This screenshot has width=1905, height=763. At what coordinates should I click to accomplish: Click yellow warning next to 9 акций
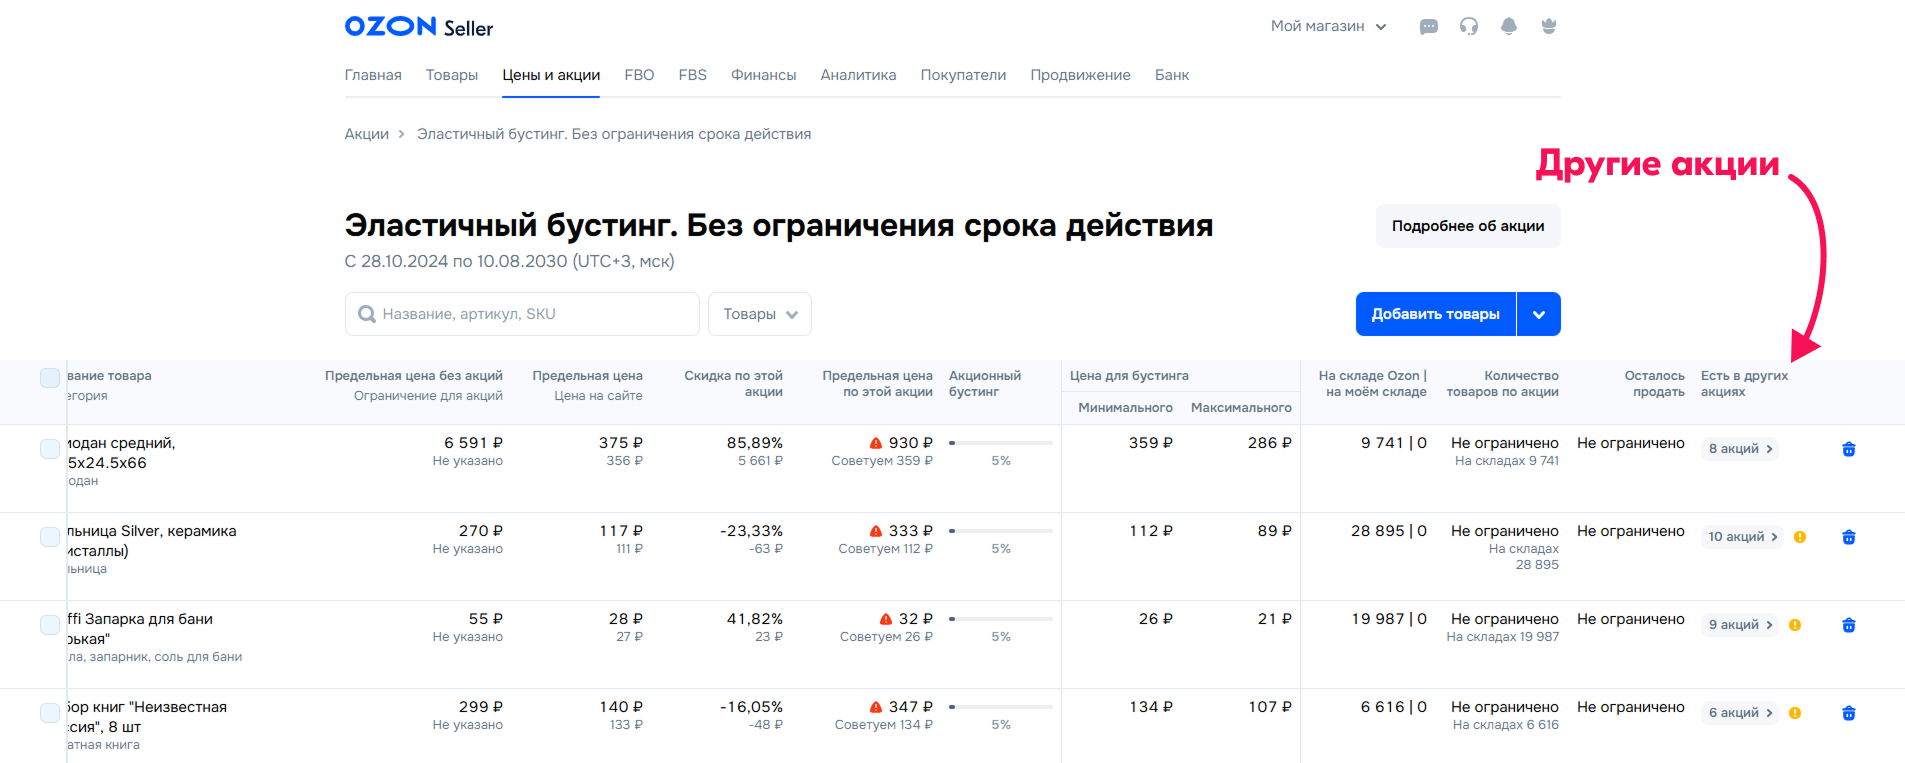pyautogui.click(x=1795, y=625)
